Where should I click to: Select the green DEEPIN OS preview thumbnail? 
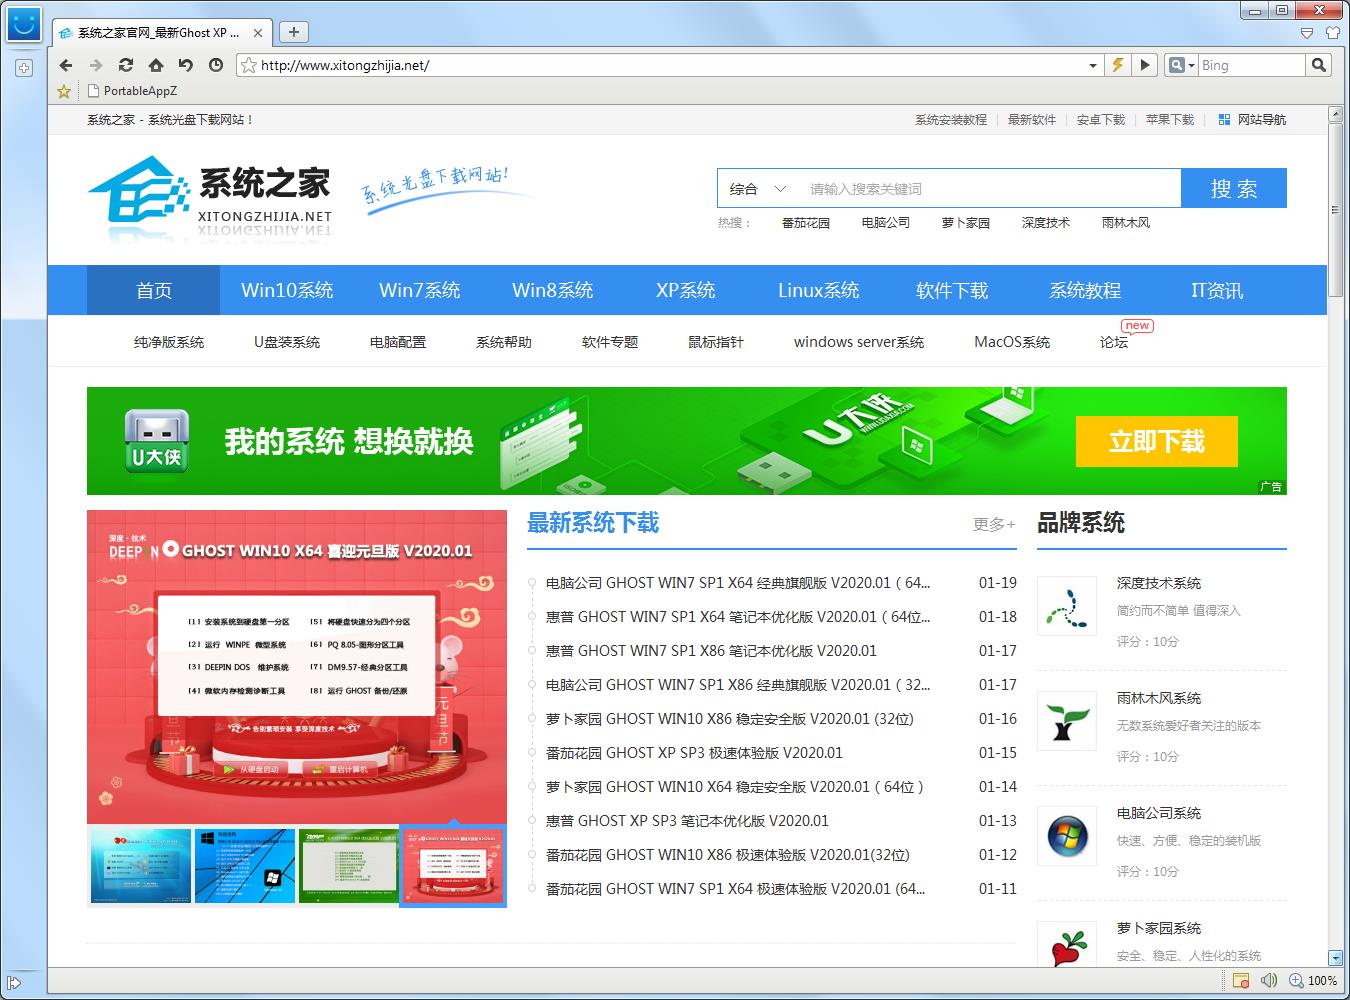pyautogui.click(x=348, y=865)
